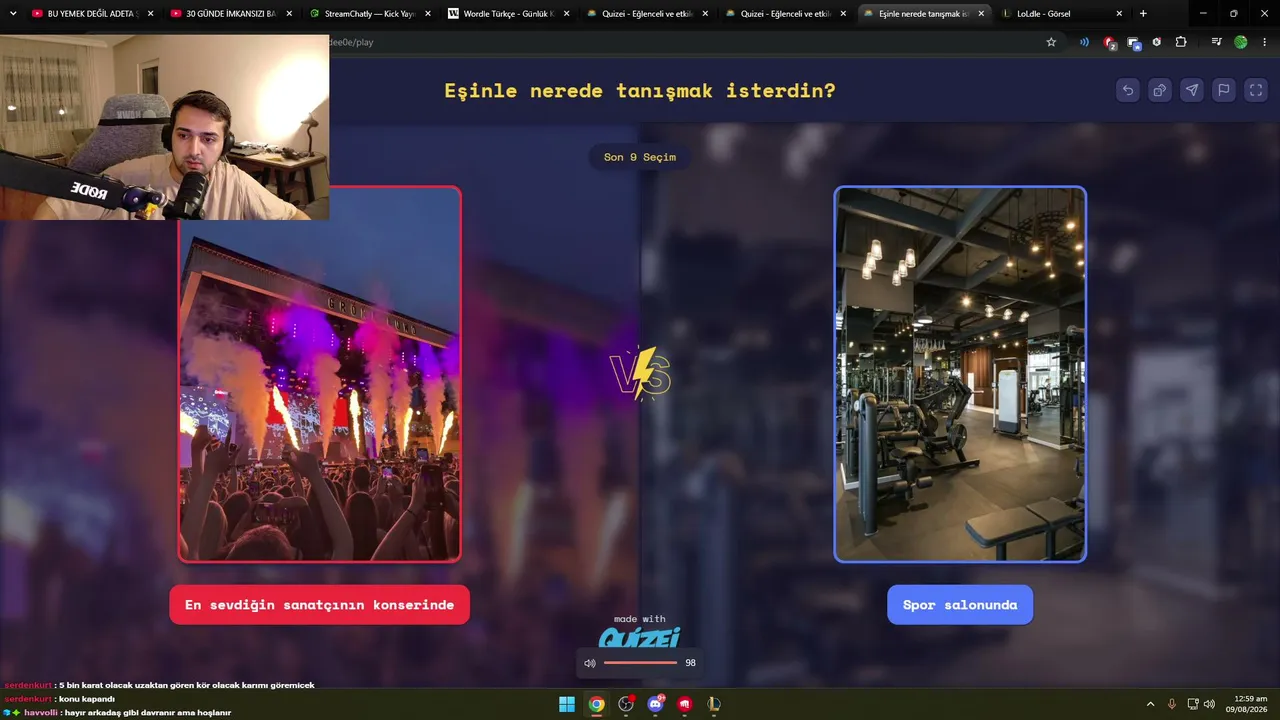The image size is (1280, 720).
Task: Click the dice shuffle icon
Action: (1160, 90)
